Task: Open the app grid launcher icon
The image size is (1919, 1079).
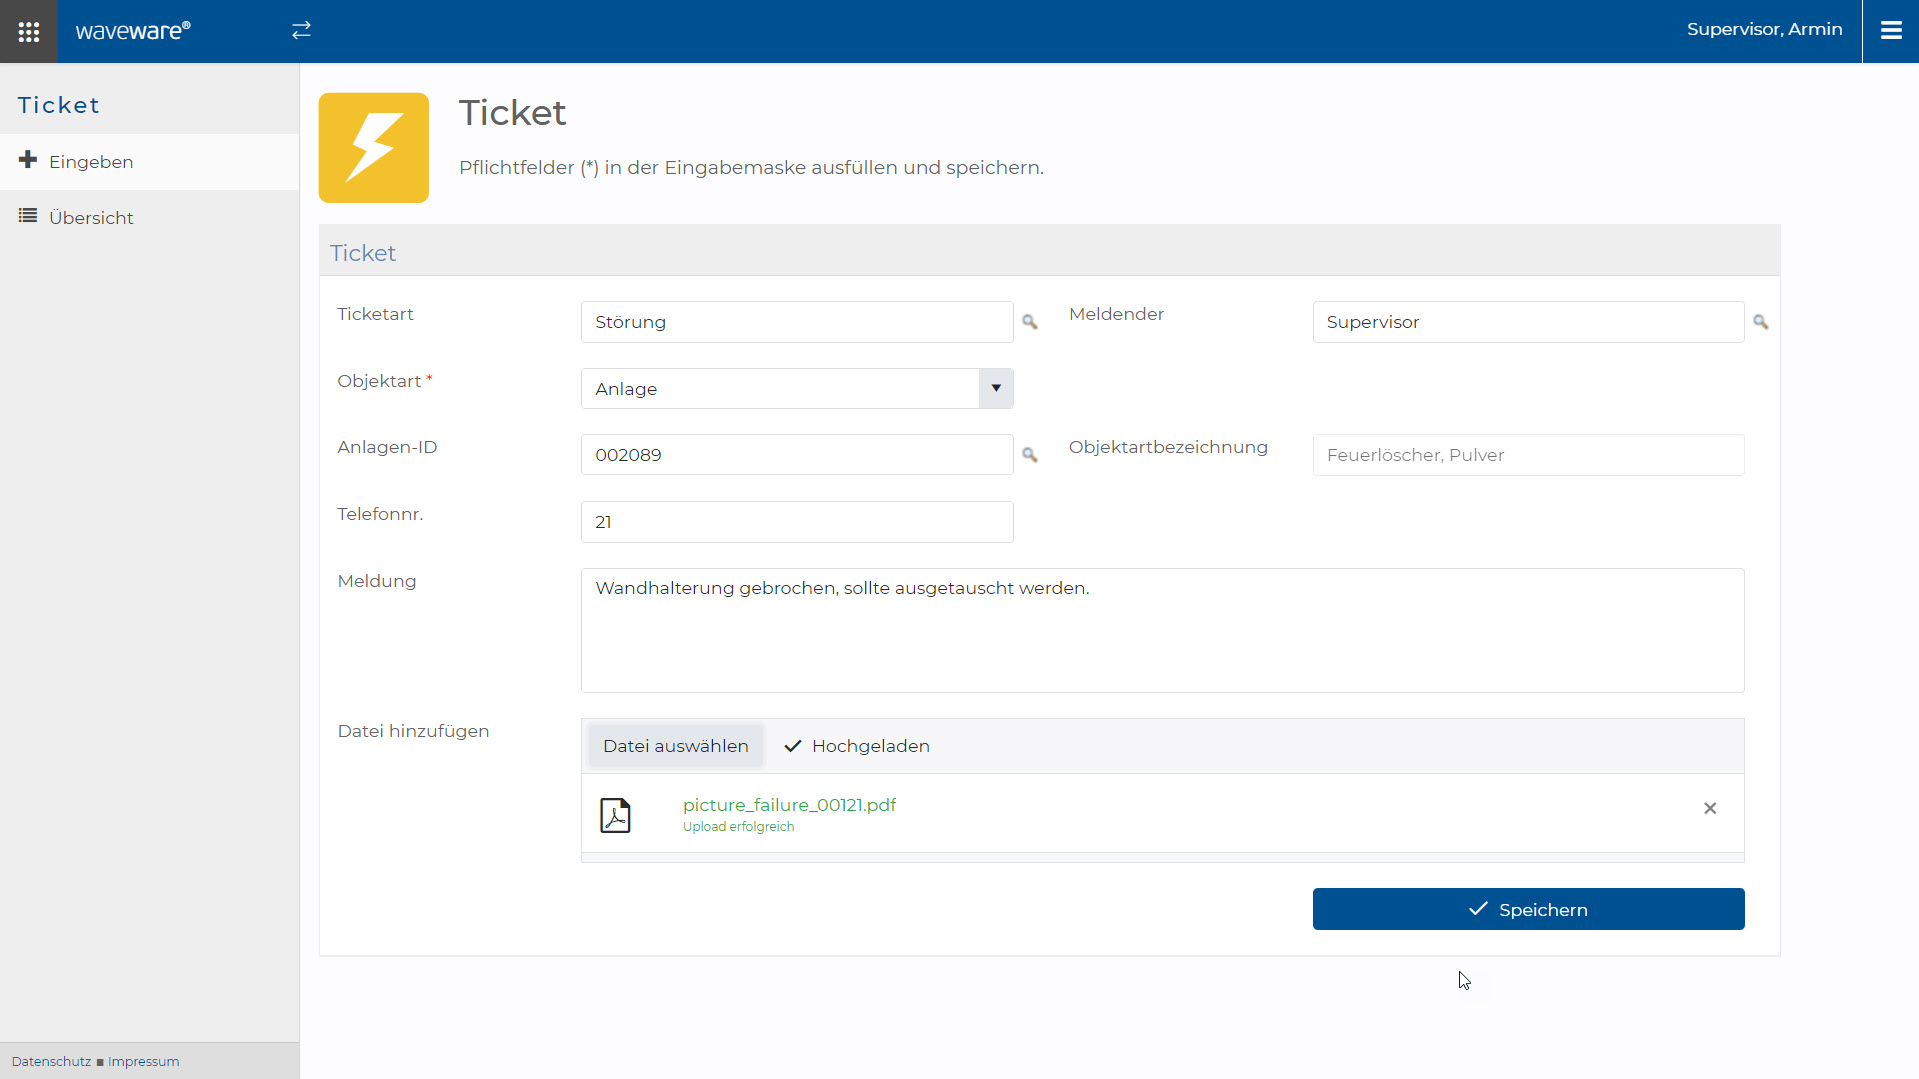Action: 29,31
